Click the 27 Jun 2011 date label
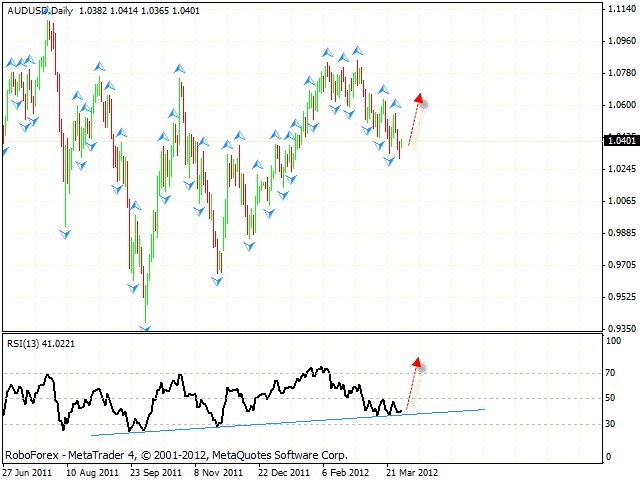 pyautogui.click(x=27, y=473)
